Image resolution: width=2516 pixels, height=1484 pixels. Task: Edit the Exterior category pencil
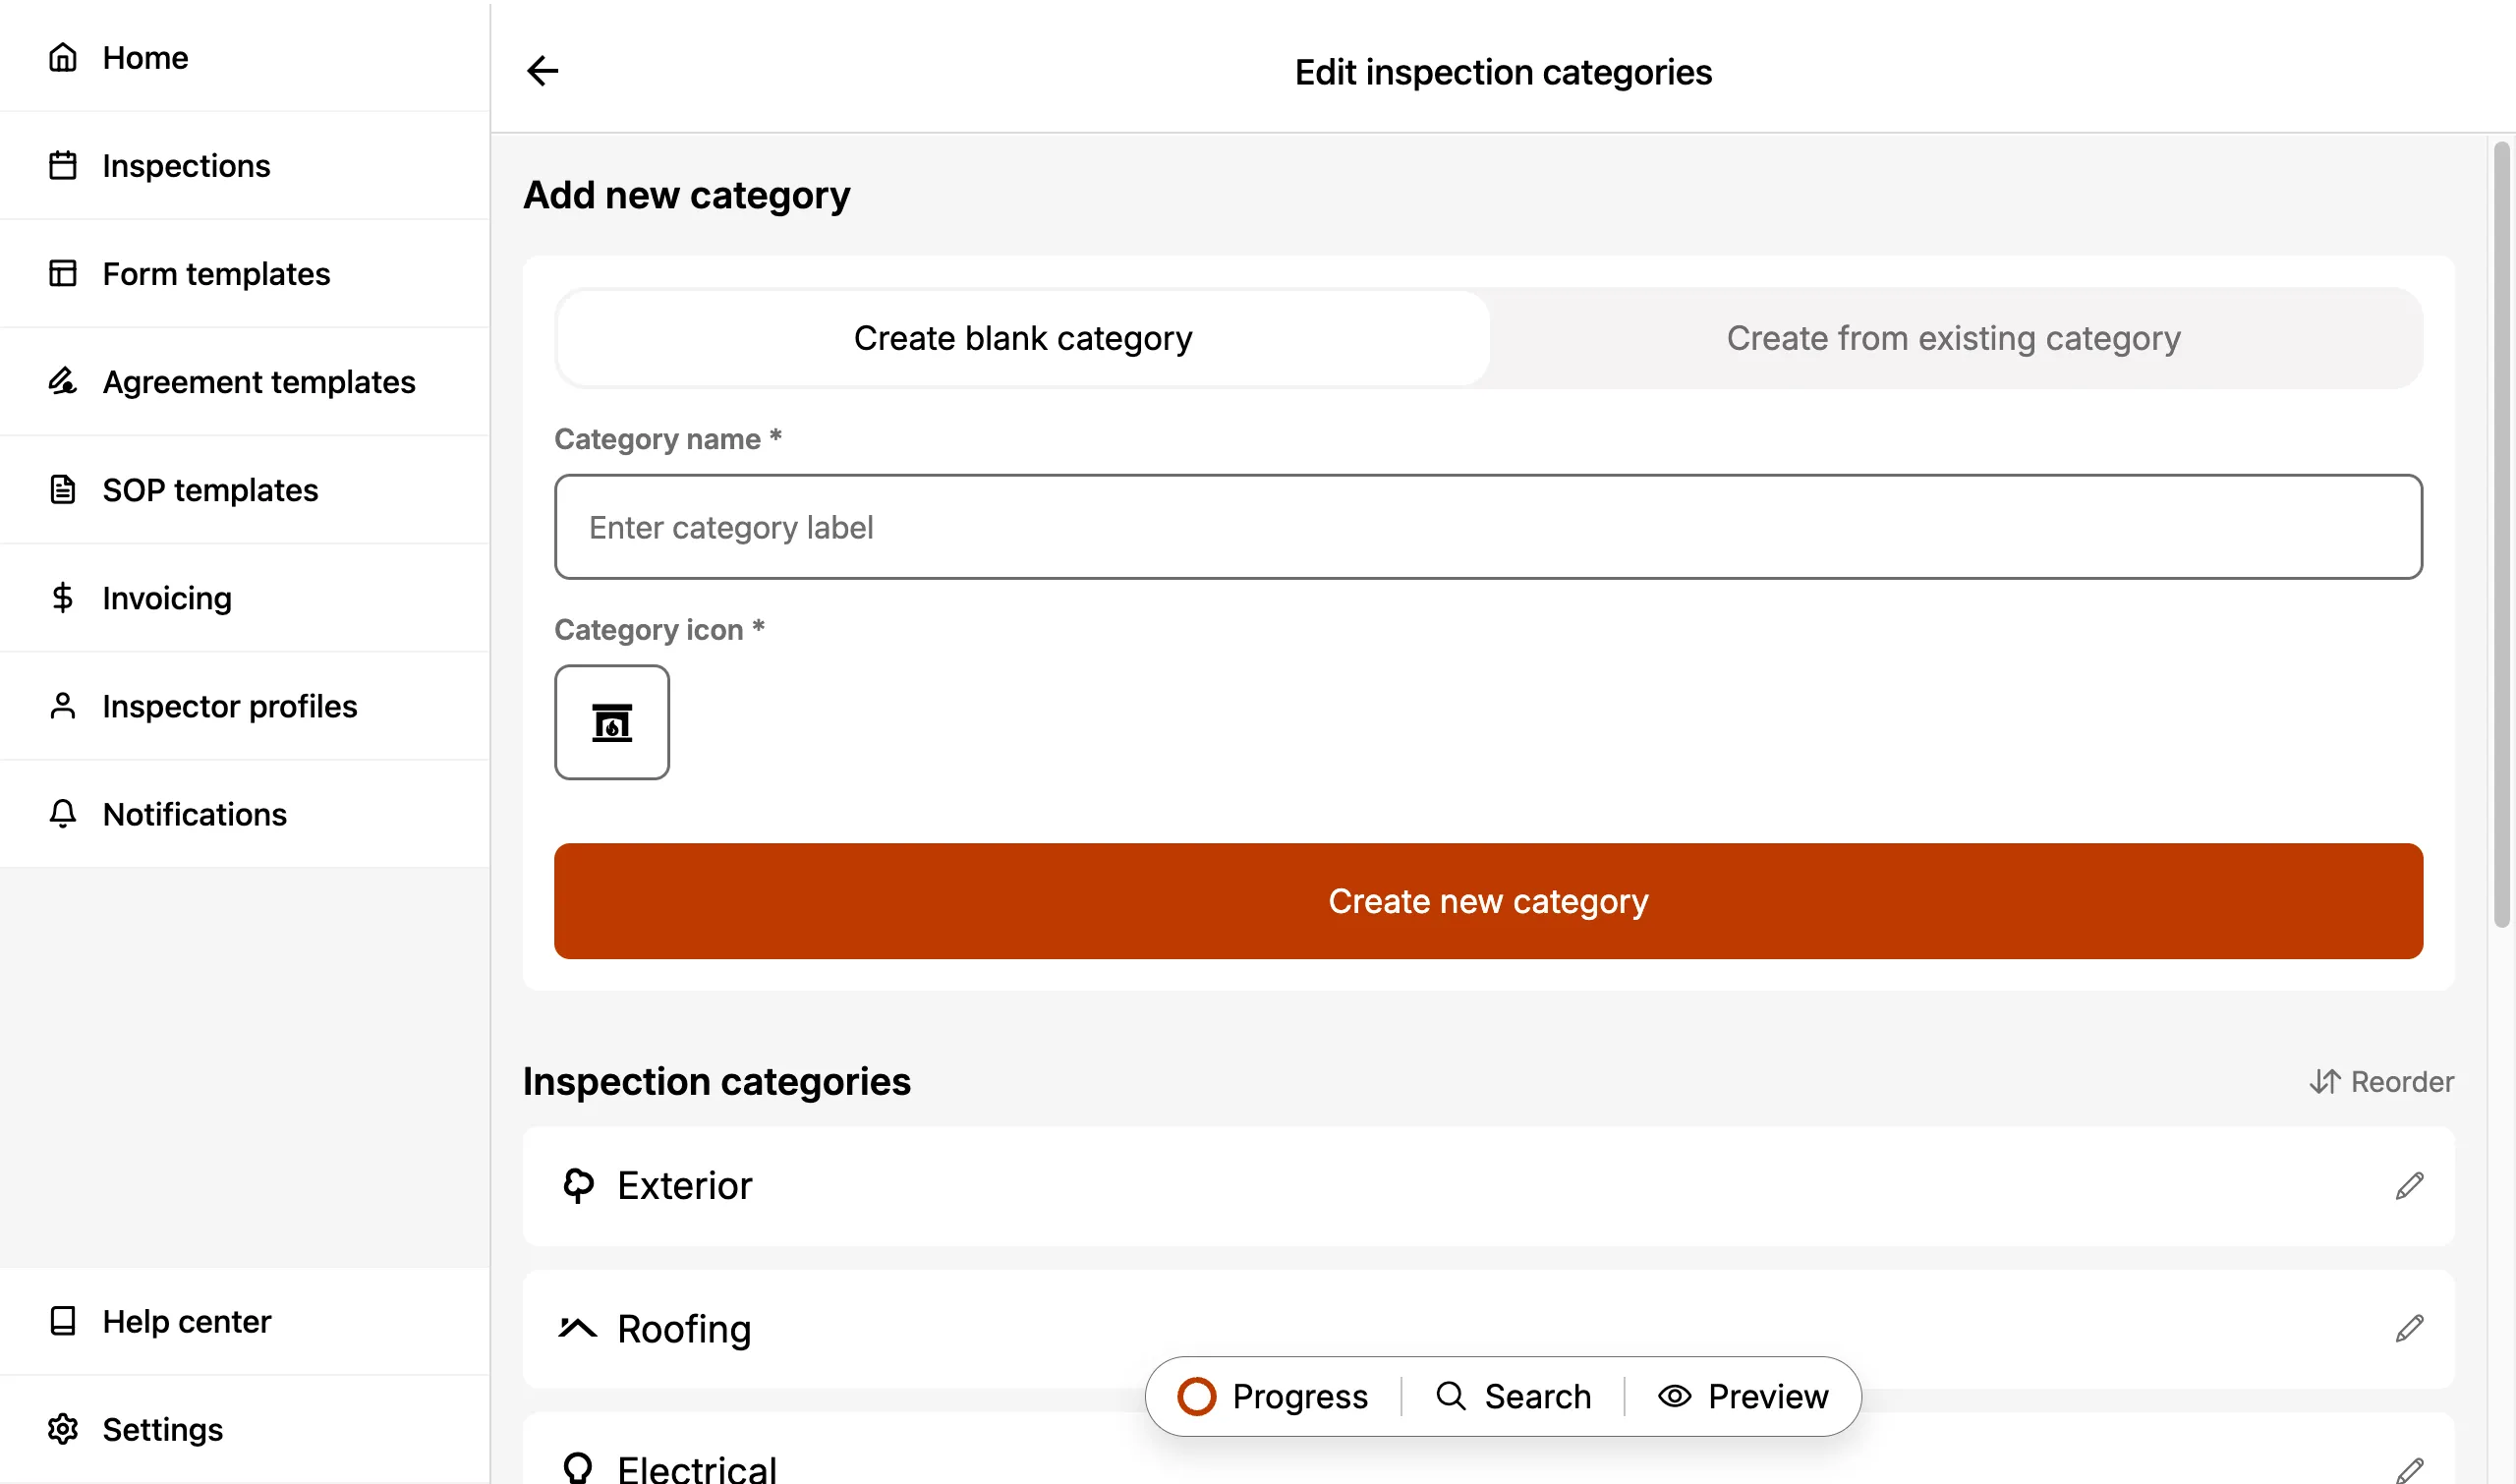(x=2409, y=1186)
